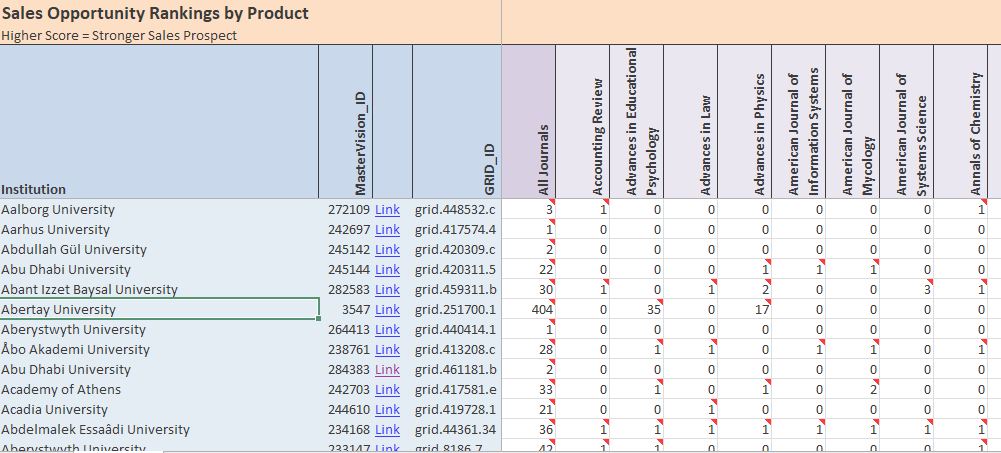1001x453 pixels.
Task: Open the Link in Abertay University row
Action: pyautogui.click(x=387, y=310)
